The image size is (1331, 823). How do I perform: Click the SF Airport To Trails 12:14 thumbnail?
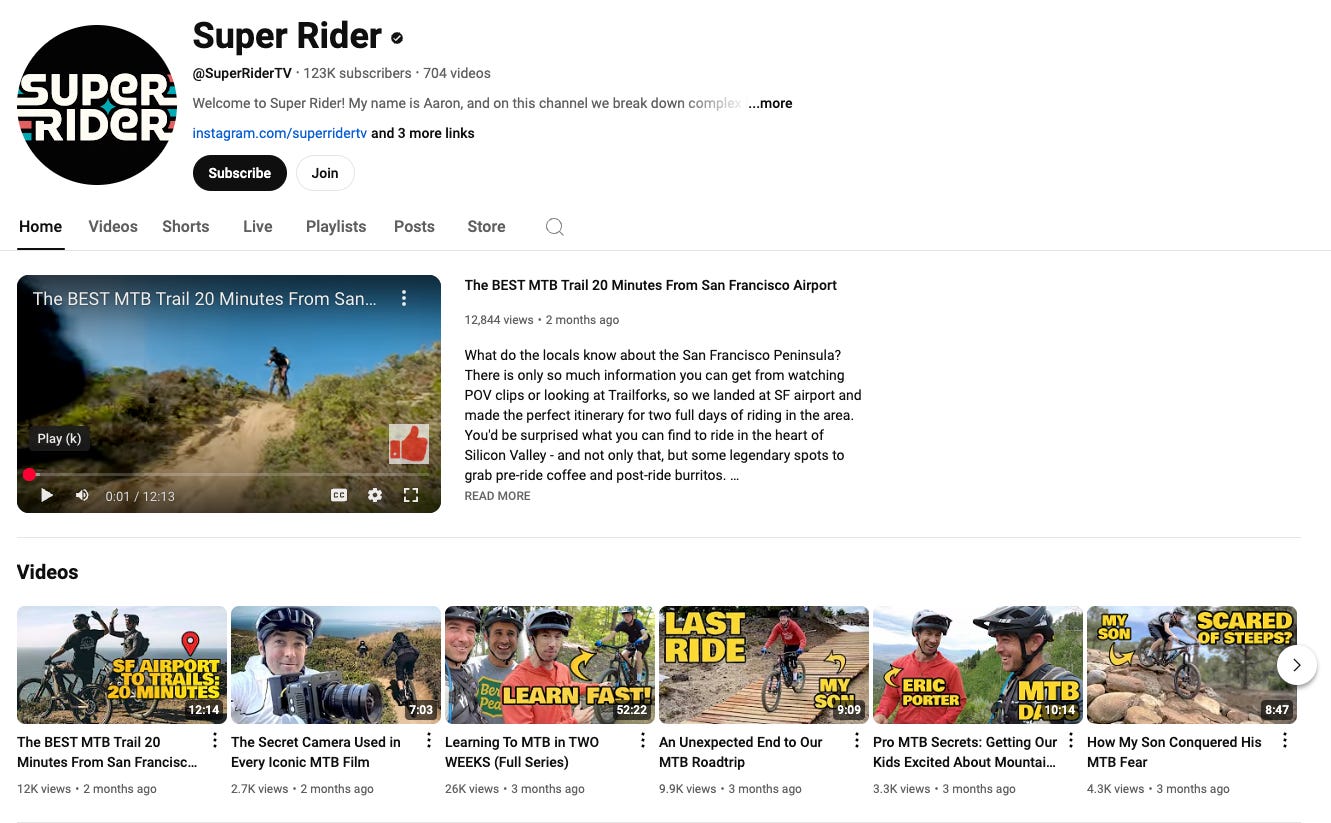click(x=122, y=665)
